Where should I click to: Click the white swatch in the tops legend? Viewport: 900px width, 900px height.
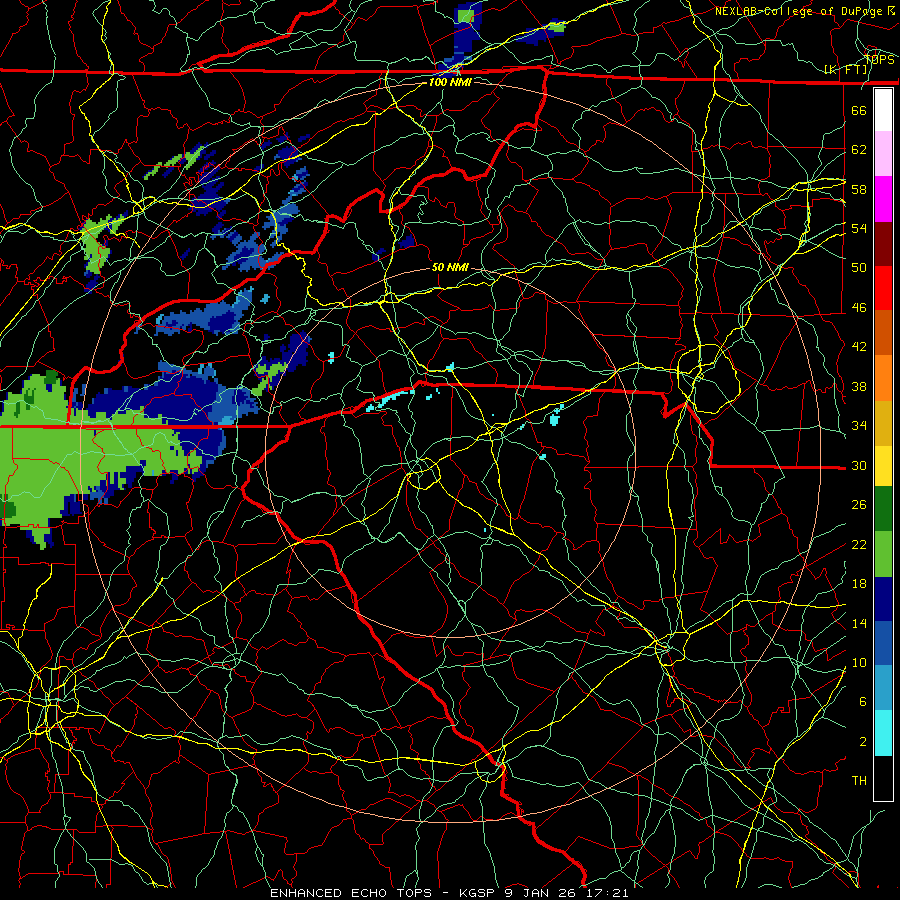883,110
